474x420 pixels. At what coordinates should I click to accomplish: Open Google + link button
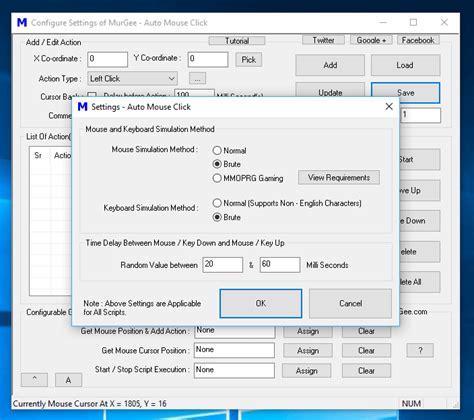(371, 40)
